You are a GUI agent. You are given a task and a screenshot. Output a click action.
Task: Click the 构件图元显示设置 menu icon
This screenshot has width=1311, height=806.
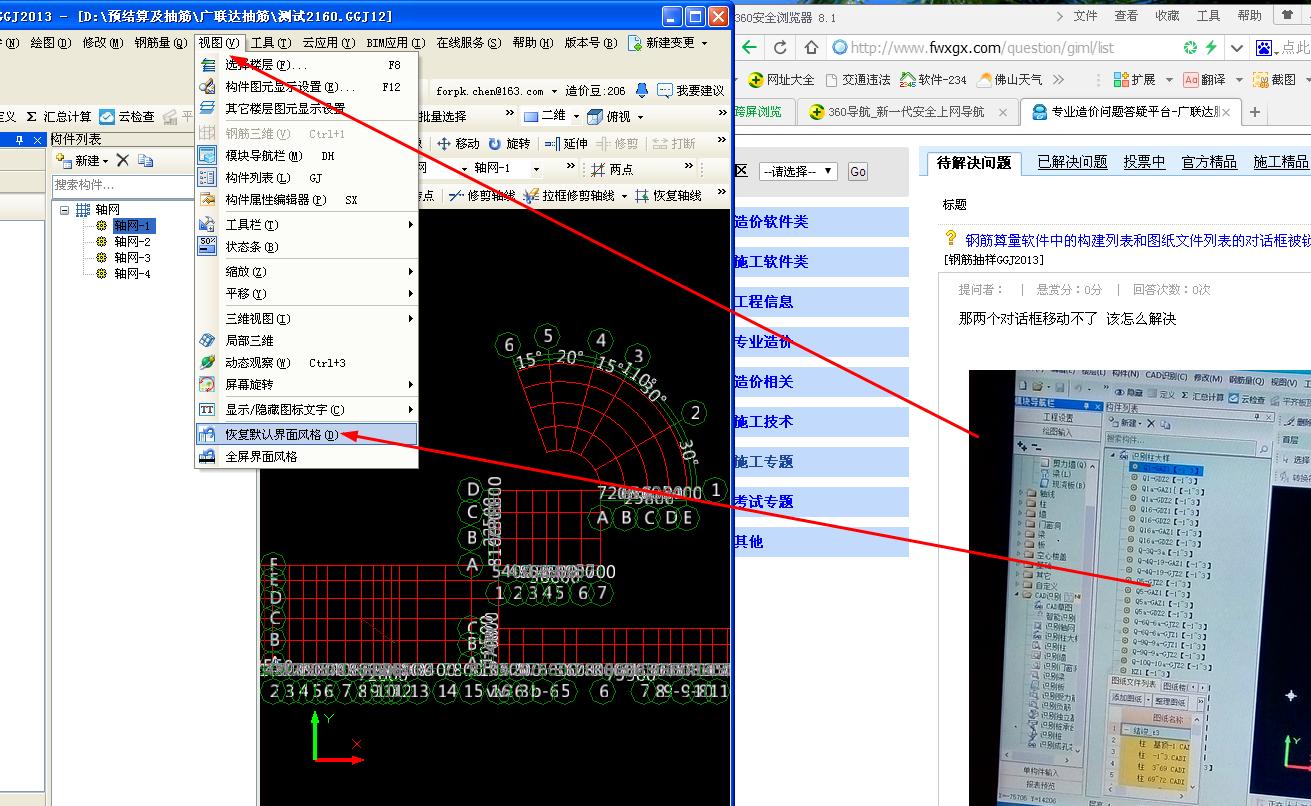click(x=207, y=87)
